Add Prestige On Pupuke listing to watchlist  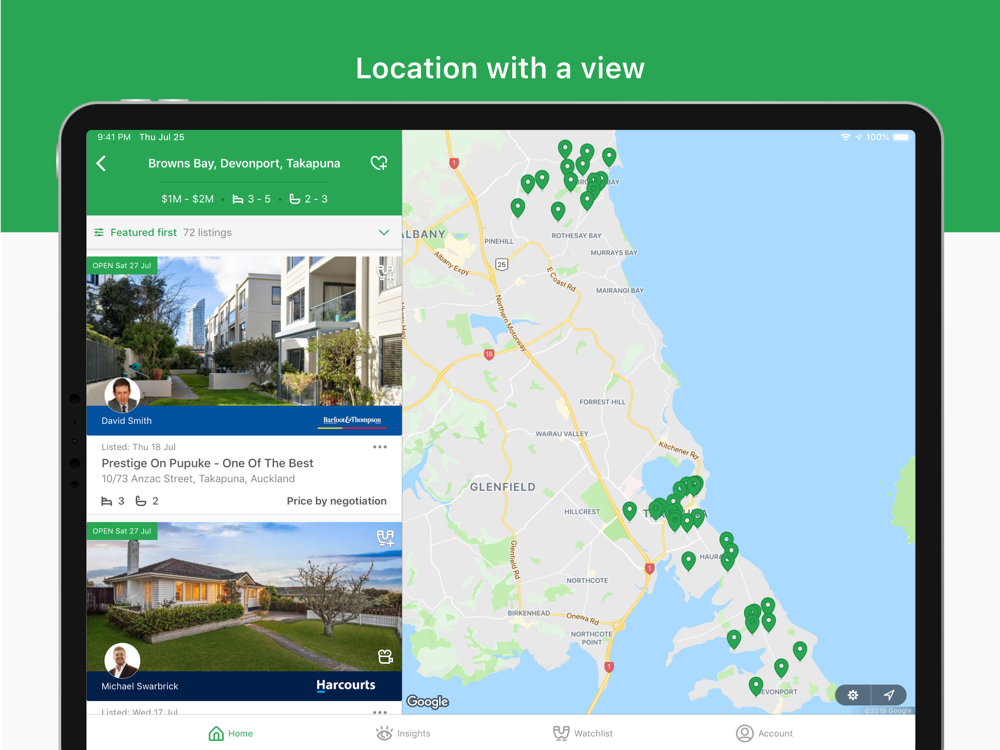385,272
